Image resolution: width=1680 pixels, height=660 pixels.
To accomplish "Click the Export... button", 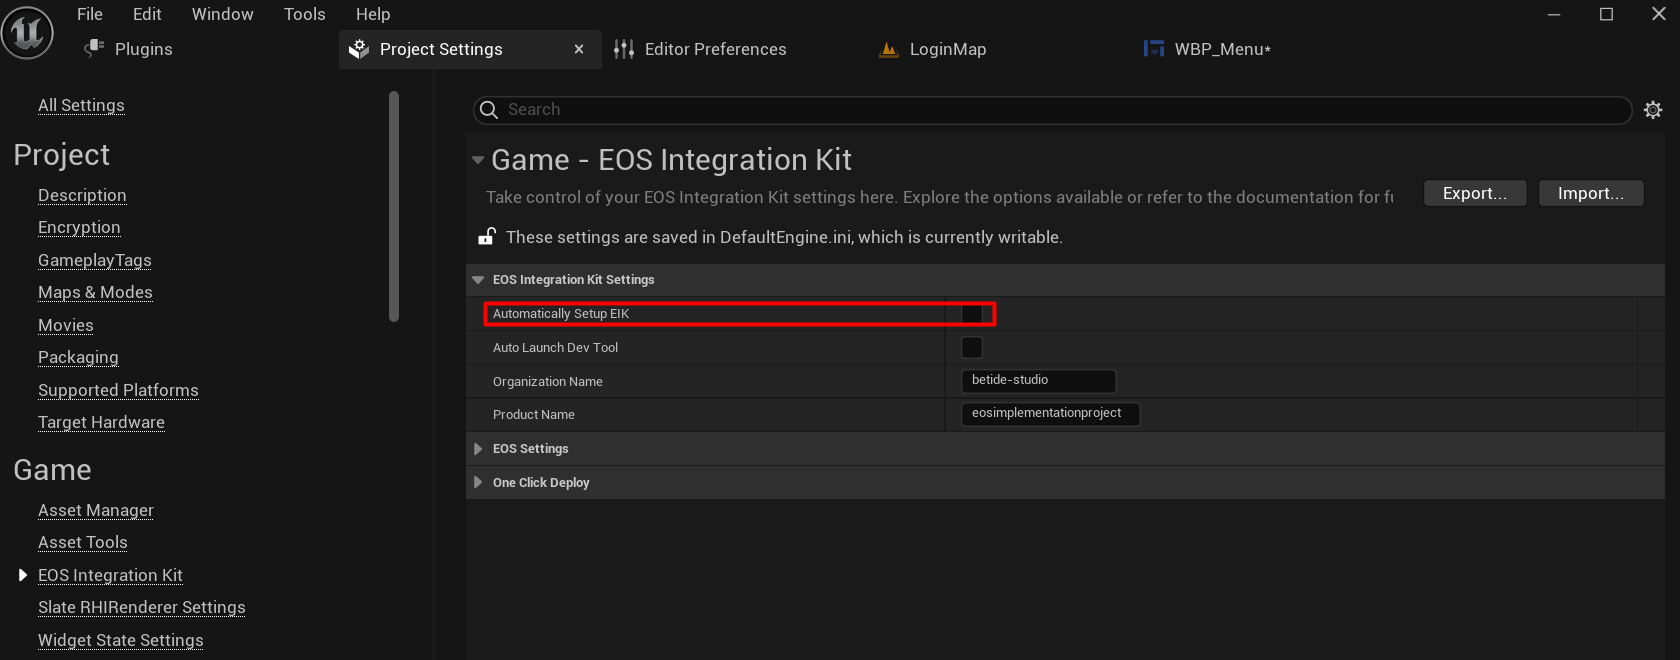I will point(1474,193).
